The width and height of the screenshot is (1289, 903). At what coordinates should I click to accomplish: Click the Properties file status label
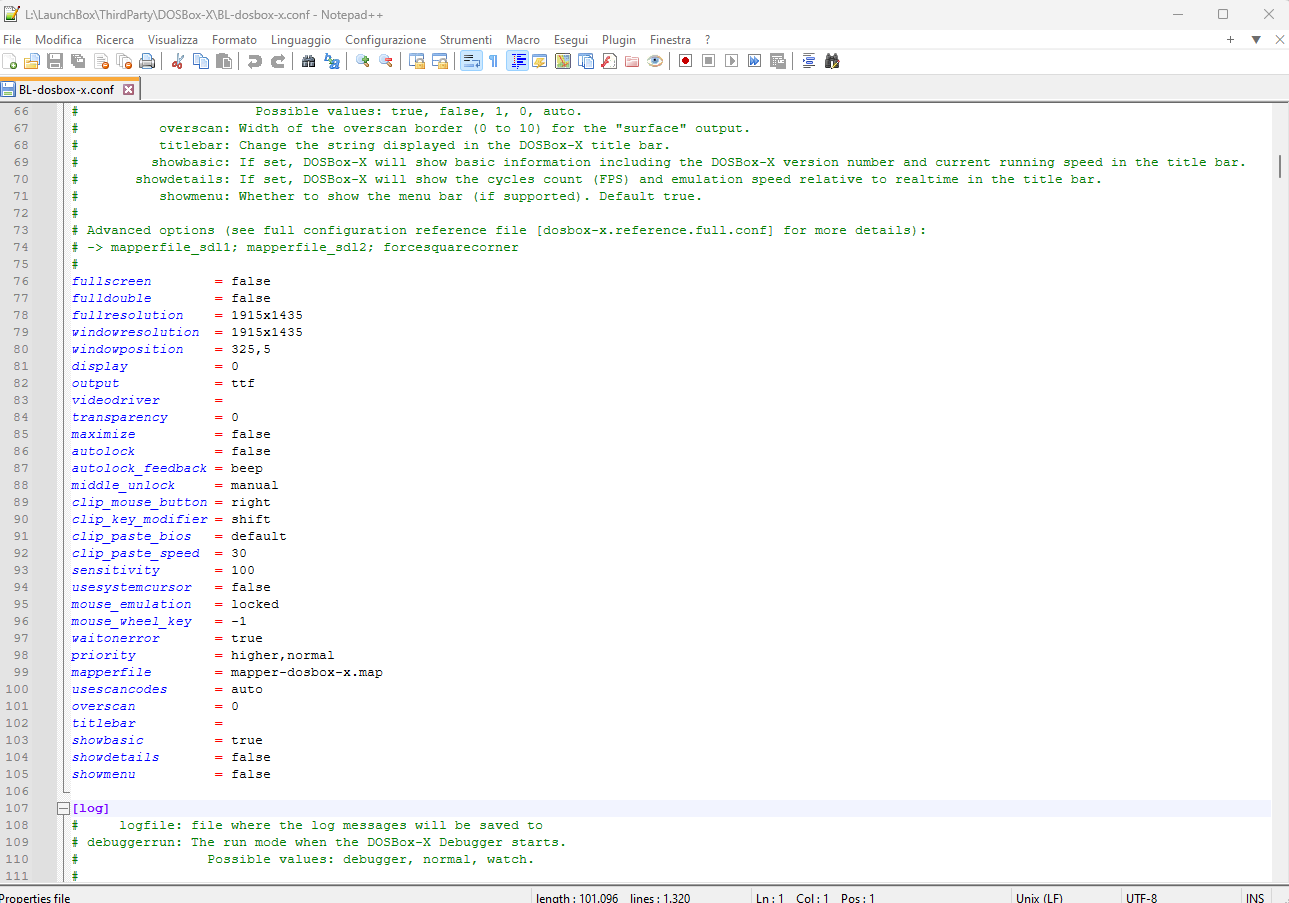[x=36, y=897]
